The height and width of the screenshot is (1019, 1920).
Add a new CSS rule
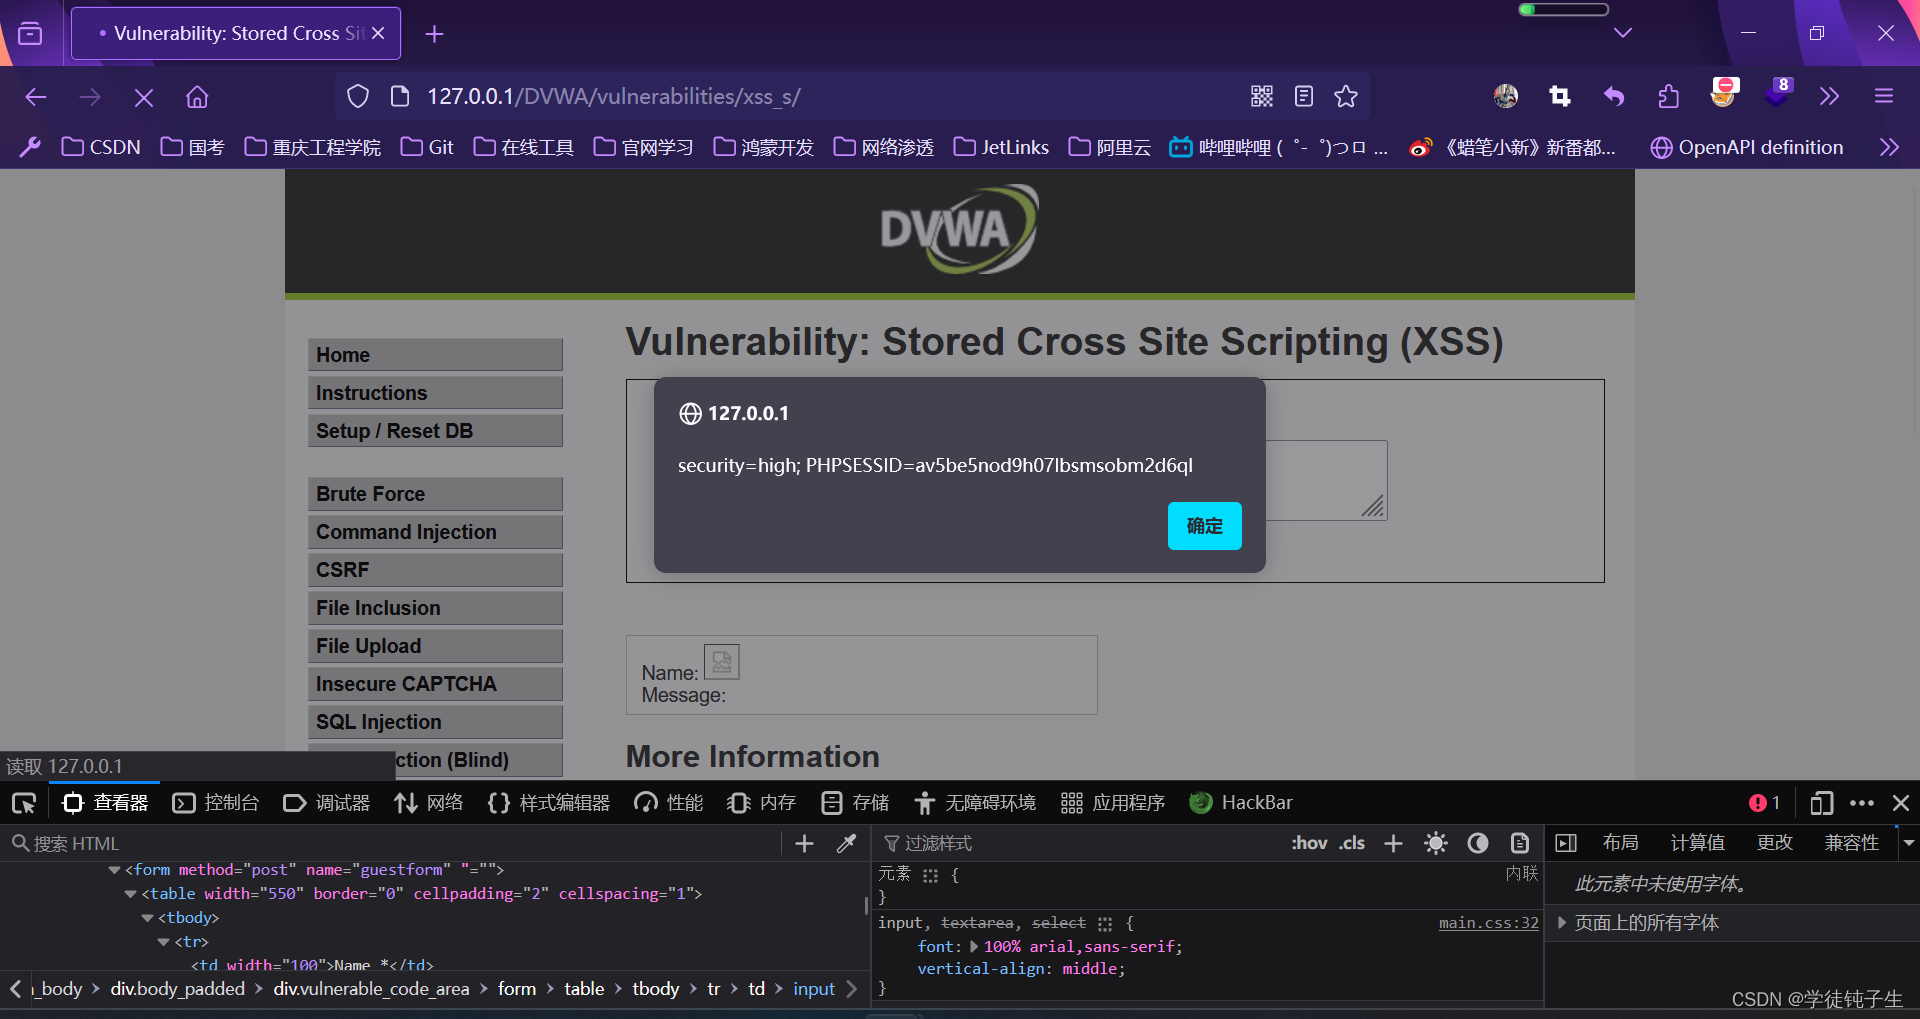(1393, 844)
